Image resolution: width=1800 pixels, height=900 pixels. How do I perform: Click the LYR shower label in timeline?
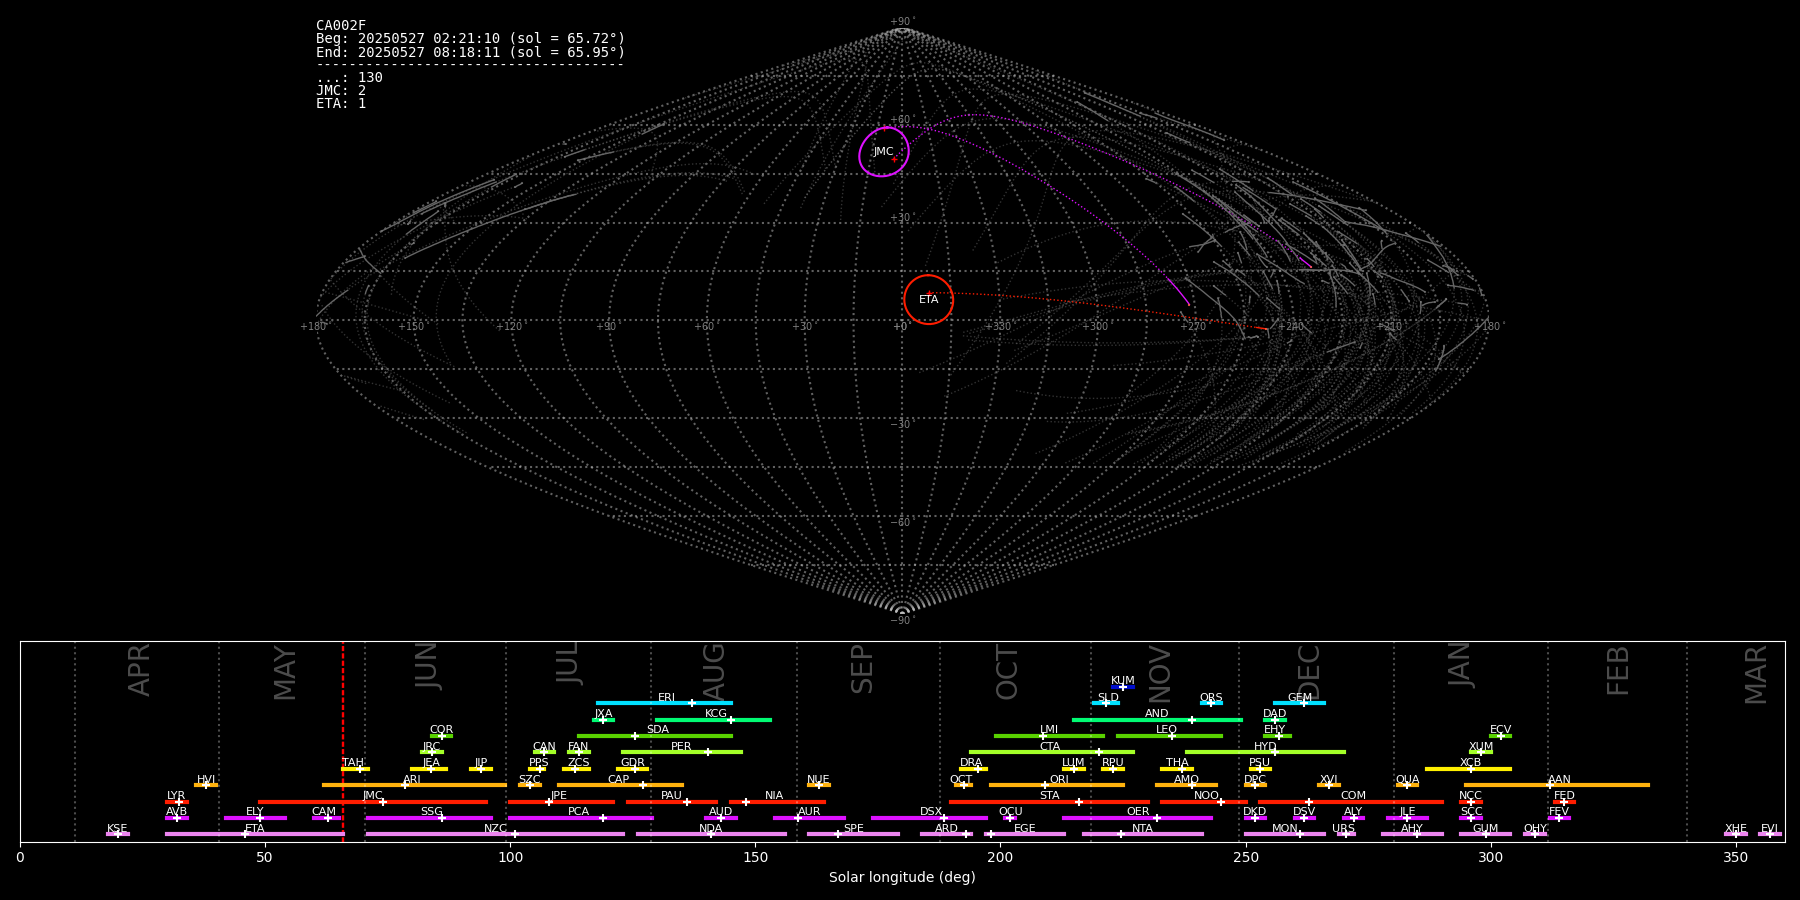pyautogui.click(x=176, y=796)
